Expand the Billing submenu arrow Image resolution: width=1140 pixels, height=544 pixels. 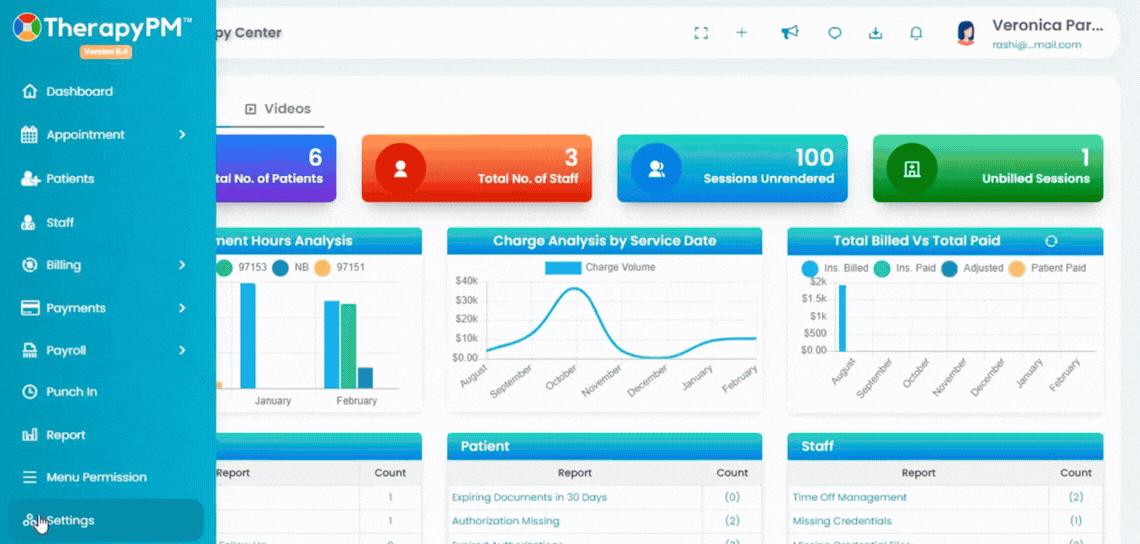(x=182, y=265)
